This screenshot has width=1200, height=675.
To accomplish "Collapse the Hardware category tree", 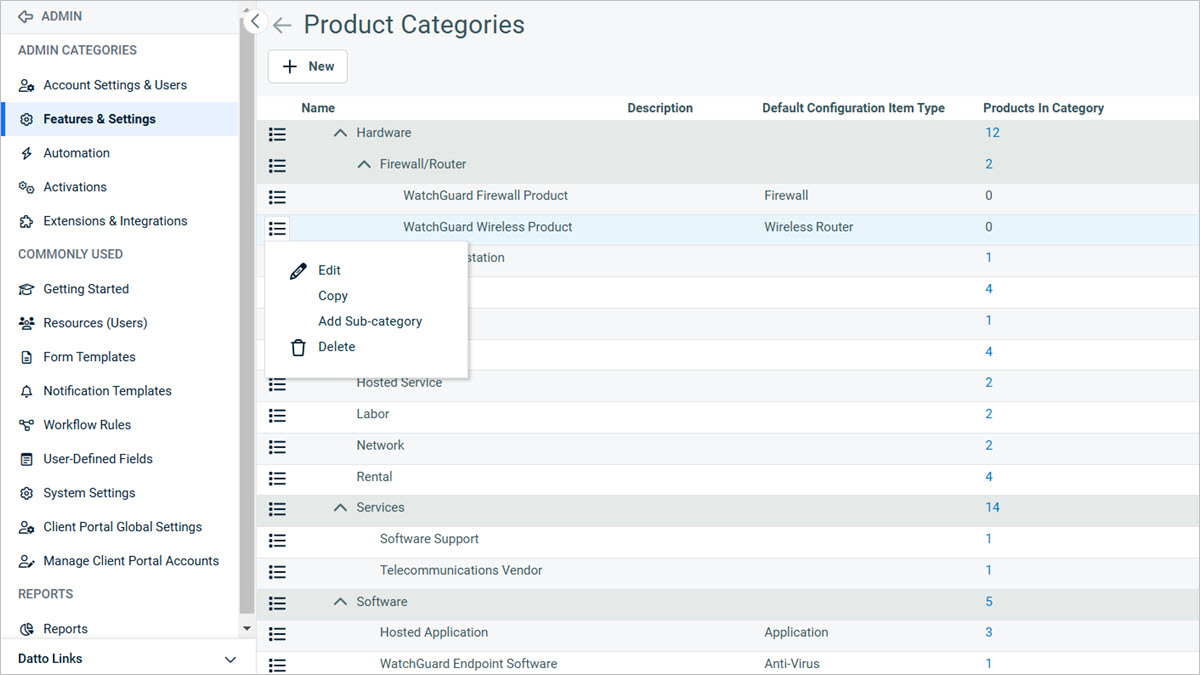I will [339, 131].
